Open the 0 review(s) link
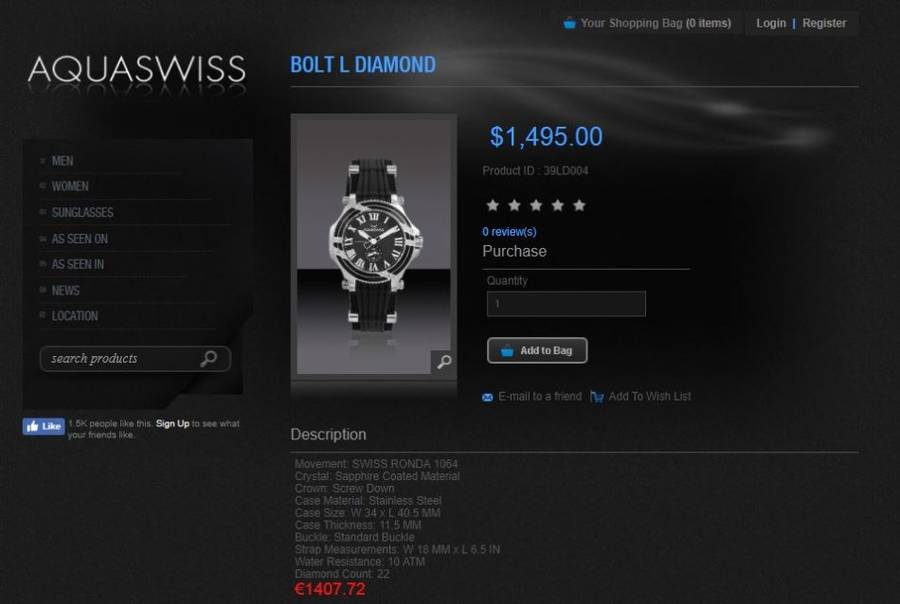The width and height of the screenshot is (900, 604). (509, 231)
